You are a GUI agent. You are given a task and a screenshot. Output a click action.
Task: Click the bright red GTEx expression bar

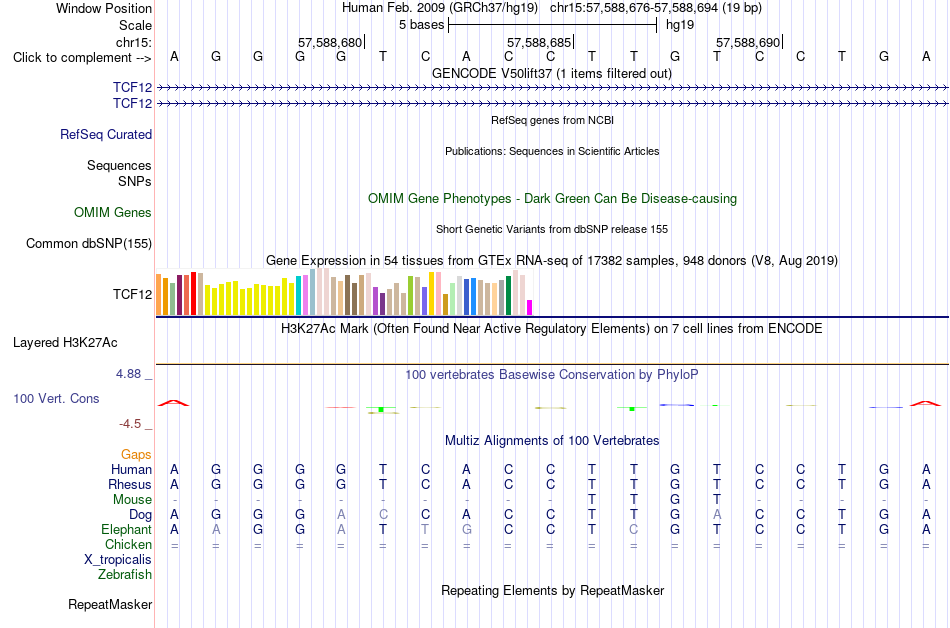click(x=193, y=294)
